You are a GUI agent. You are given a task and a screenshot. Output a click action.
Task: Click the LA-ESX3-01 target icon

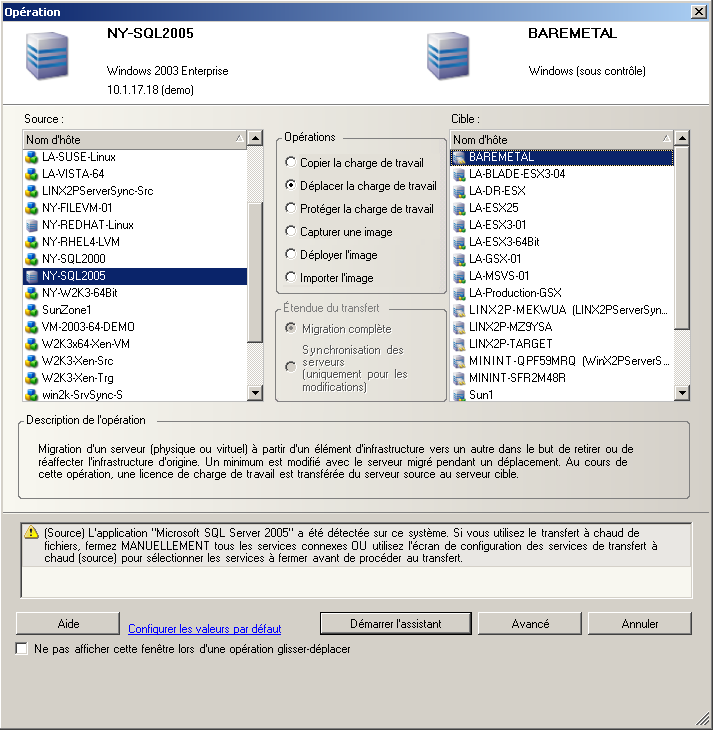(x=459, y=225)
